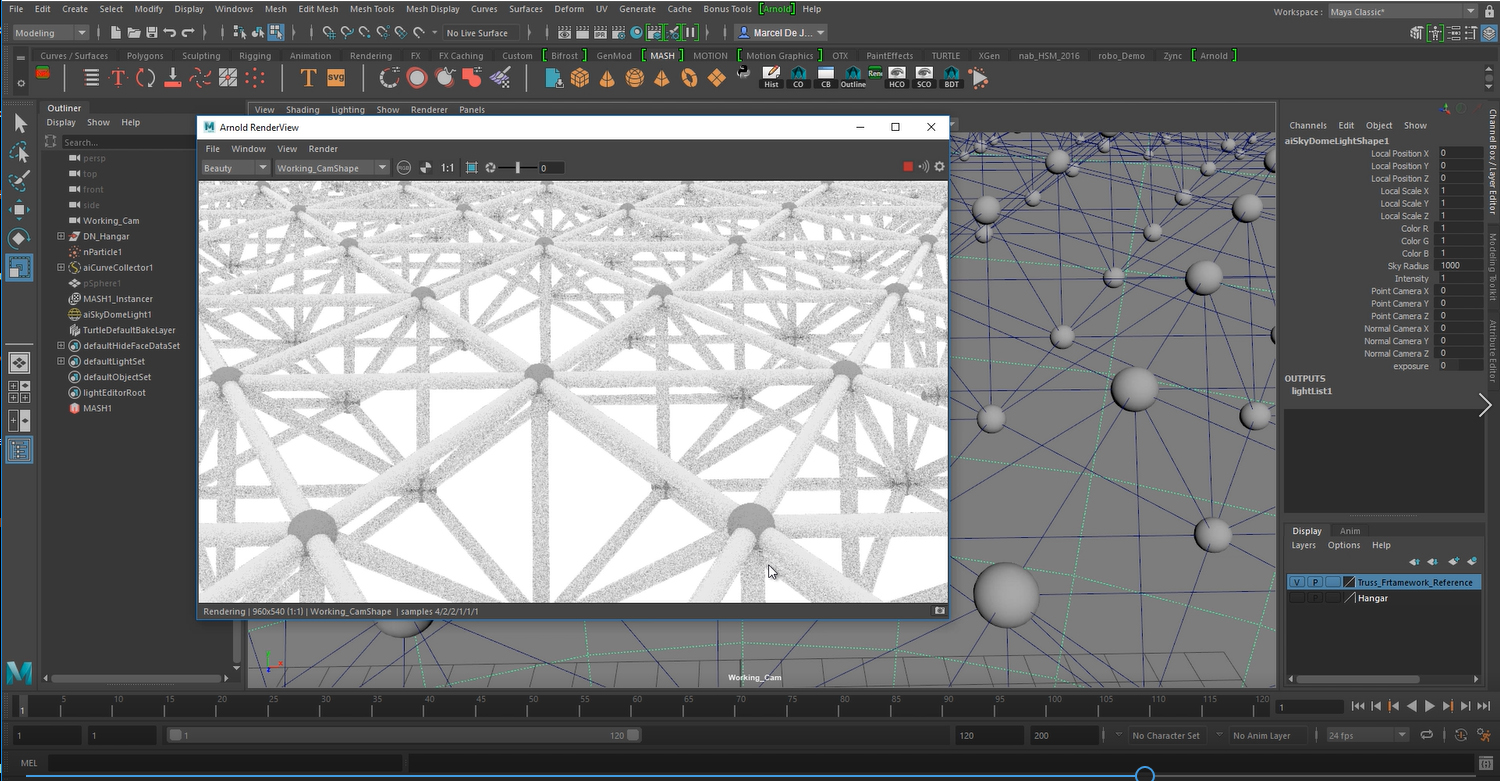The height and width of the screenshot is (781, 1500).
Task: Select the Lasso tool in the toolbox
Action: (x=20, y=152)
